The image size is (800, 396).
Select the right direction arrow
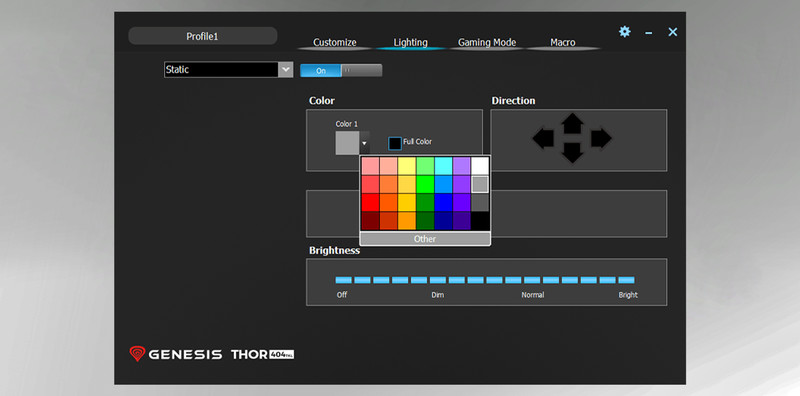(602, 138)
